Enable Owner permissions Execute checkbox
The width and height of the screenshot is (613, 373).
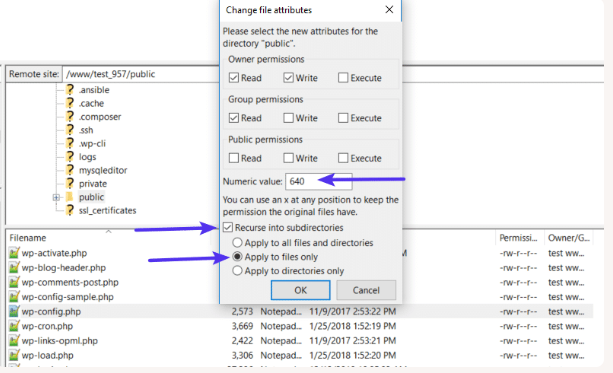tap(343, 78)
